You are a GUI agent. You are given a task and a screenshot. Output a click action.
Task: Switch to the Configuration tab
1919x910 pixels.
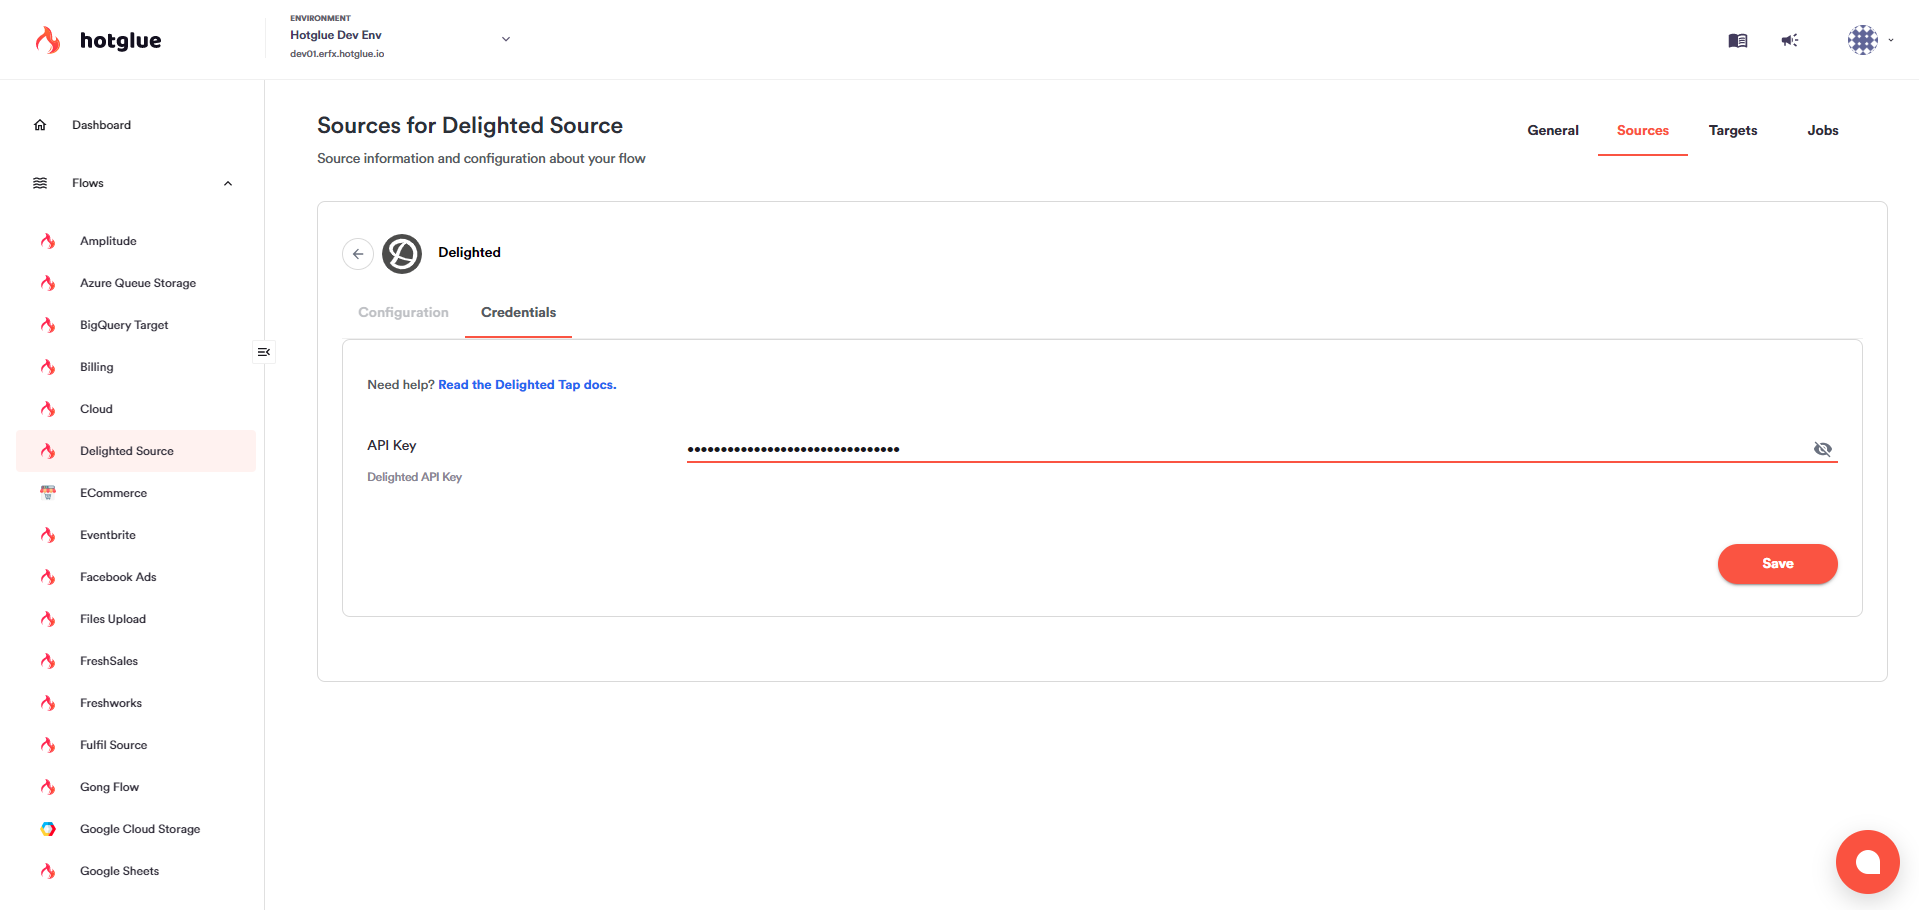pos(403,313)
